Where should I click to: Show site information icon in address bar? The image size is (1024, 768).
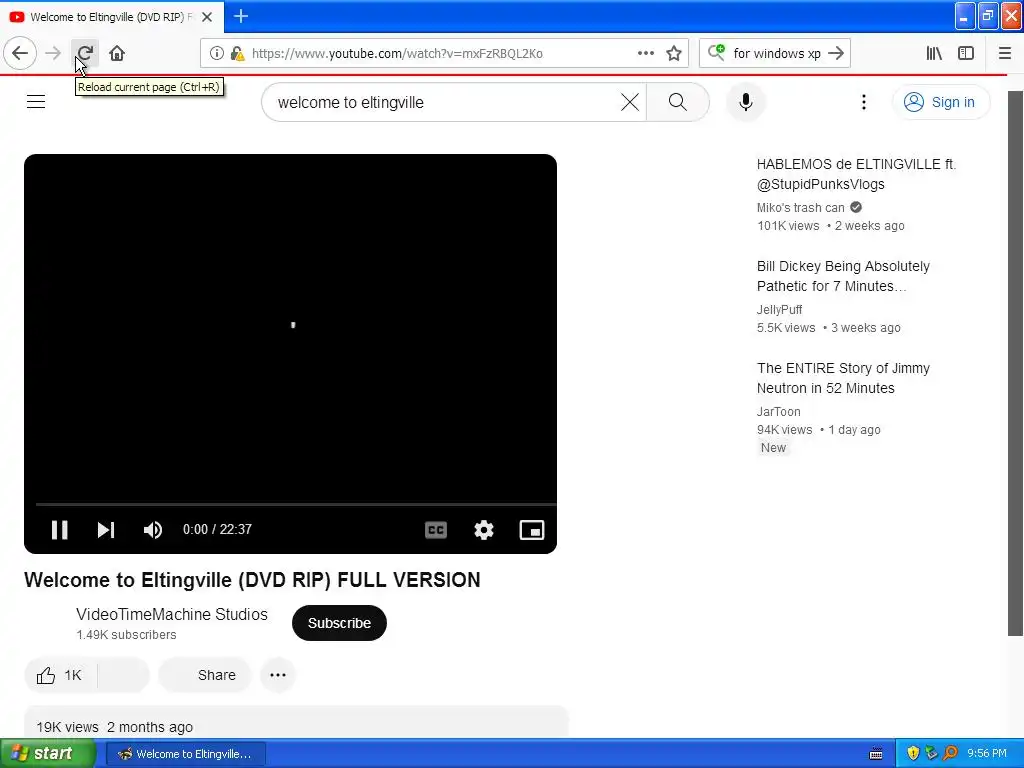coord(216,54)
